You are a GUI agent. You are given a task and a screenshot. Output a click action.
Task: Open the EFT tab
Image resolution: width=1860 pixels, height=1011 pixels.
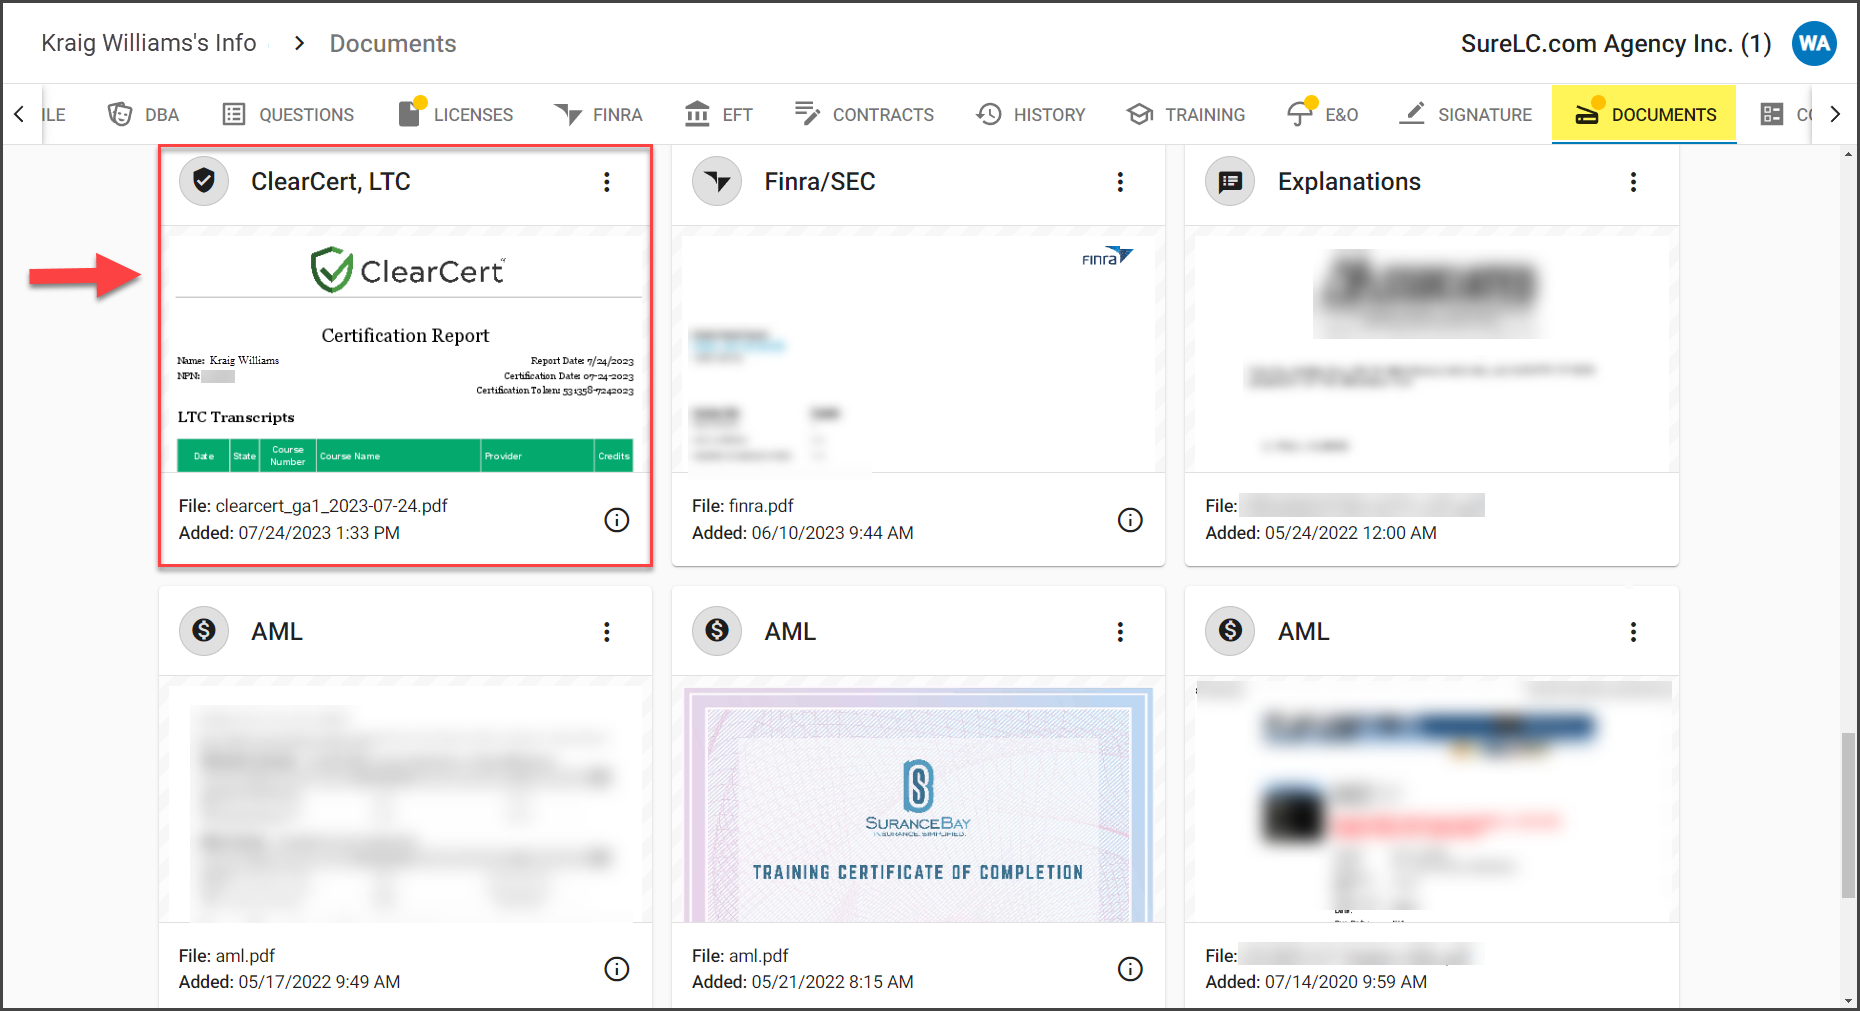coord(719,114)
